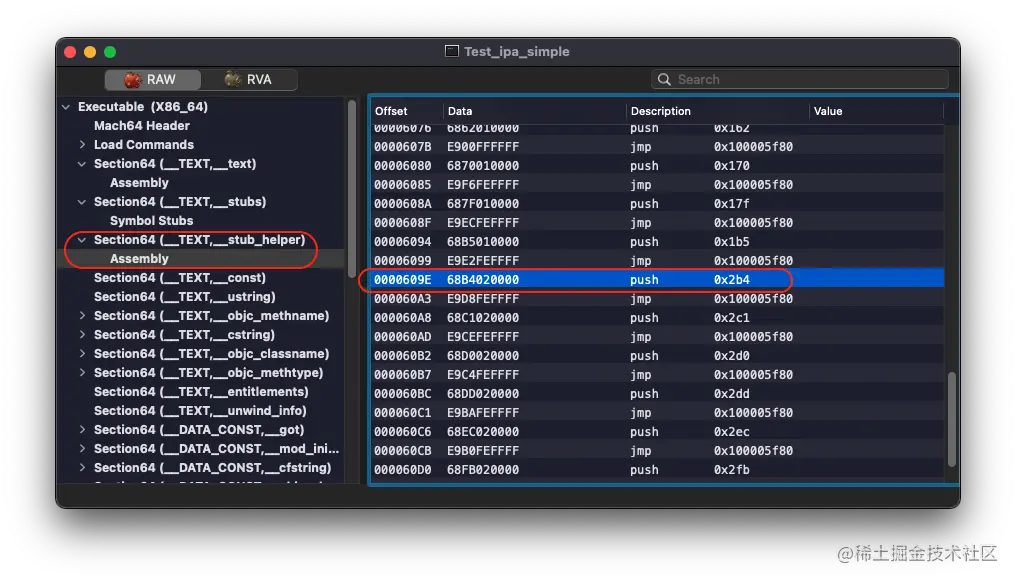Select Section64 (__TEXT,__const)
Screen dimensions: 1016x582
pyautogui.click(x=180, y=277)
